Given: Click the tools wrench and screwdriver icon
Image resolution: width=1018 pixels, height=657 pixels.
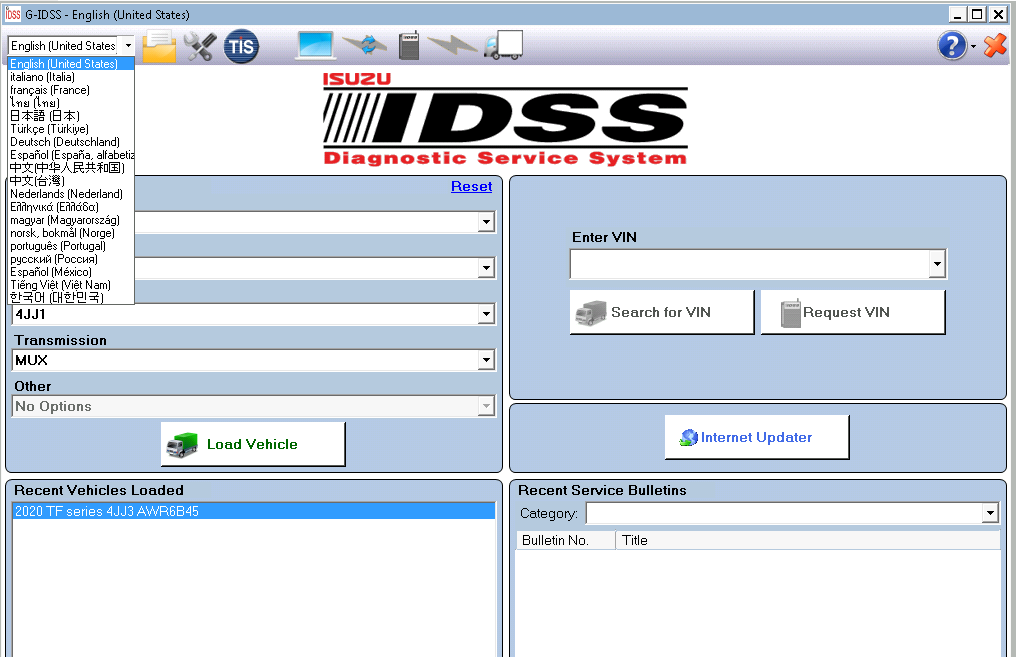Looking at the screenshot, I should [x=199, y=45].
